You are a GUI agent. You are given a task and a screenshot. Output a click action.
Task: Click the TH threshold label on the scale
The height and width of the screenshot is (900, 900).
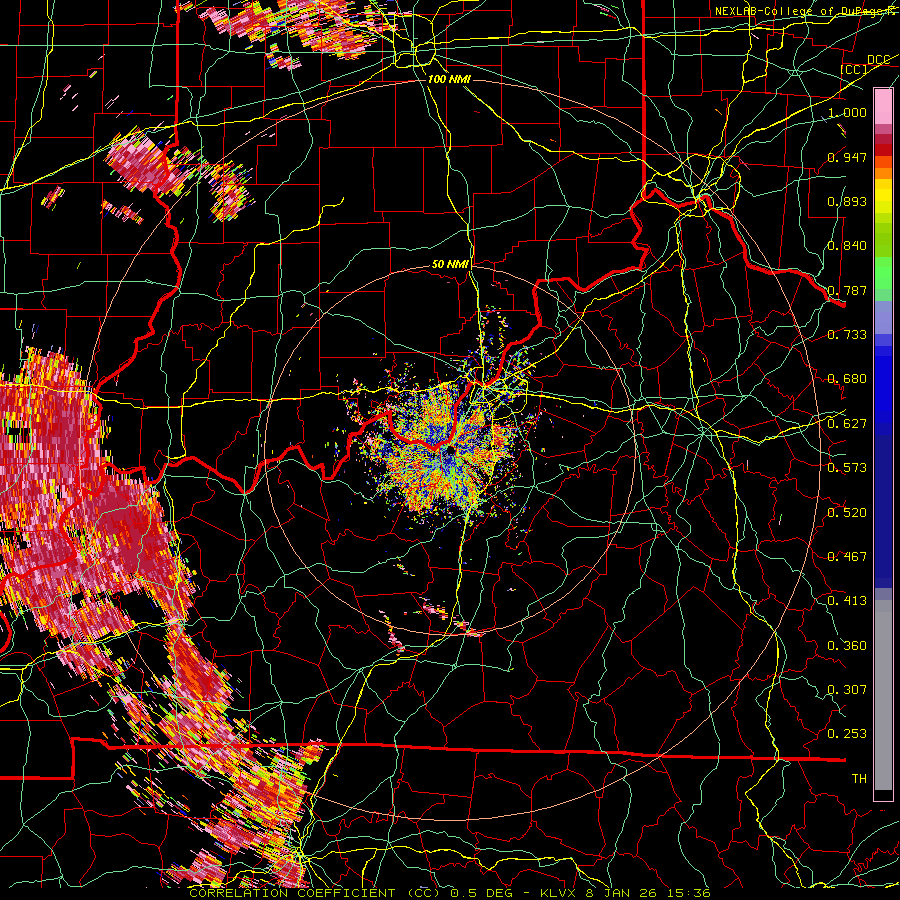point(859,779)
